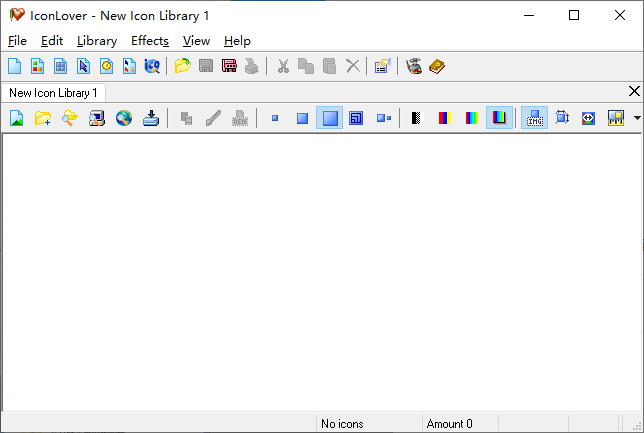Select the nested squares size view
Screen dimensions: 644x433
tap(356, 118)
